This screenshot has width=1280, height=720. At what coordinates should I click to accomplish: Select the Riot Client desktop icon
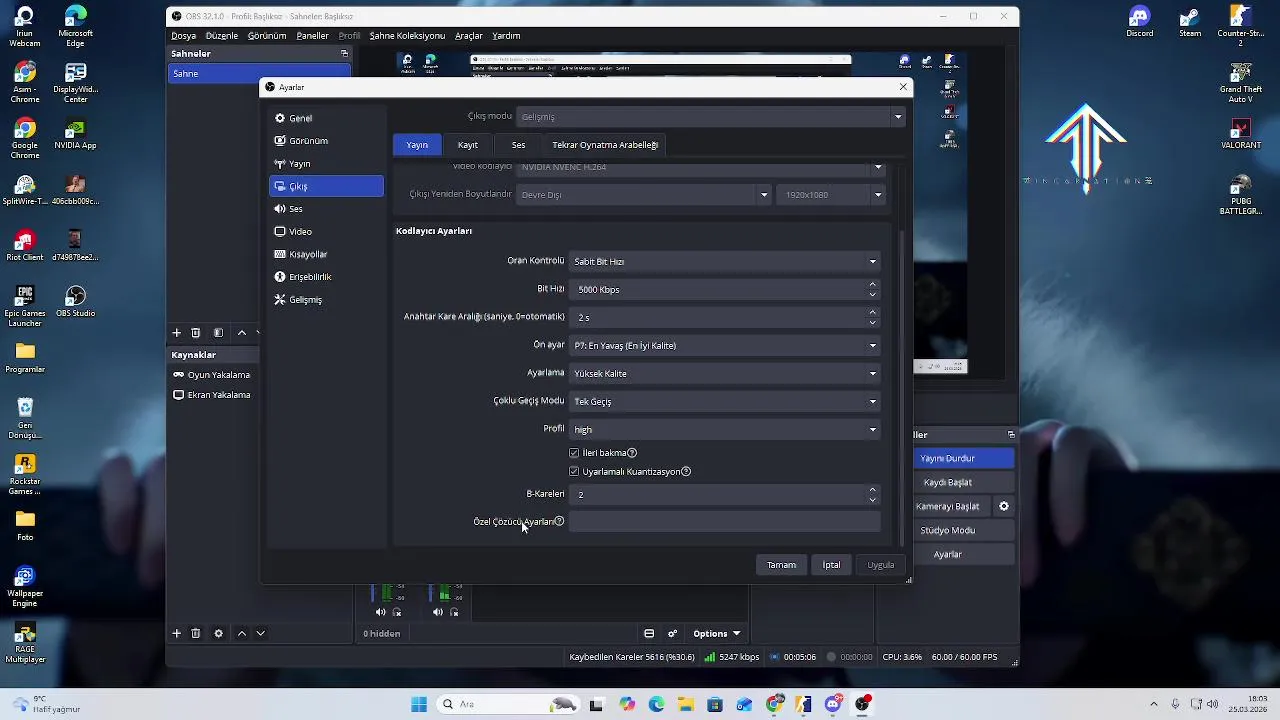(x=25, y=246)
